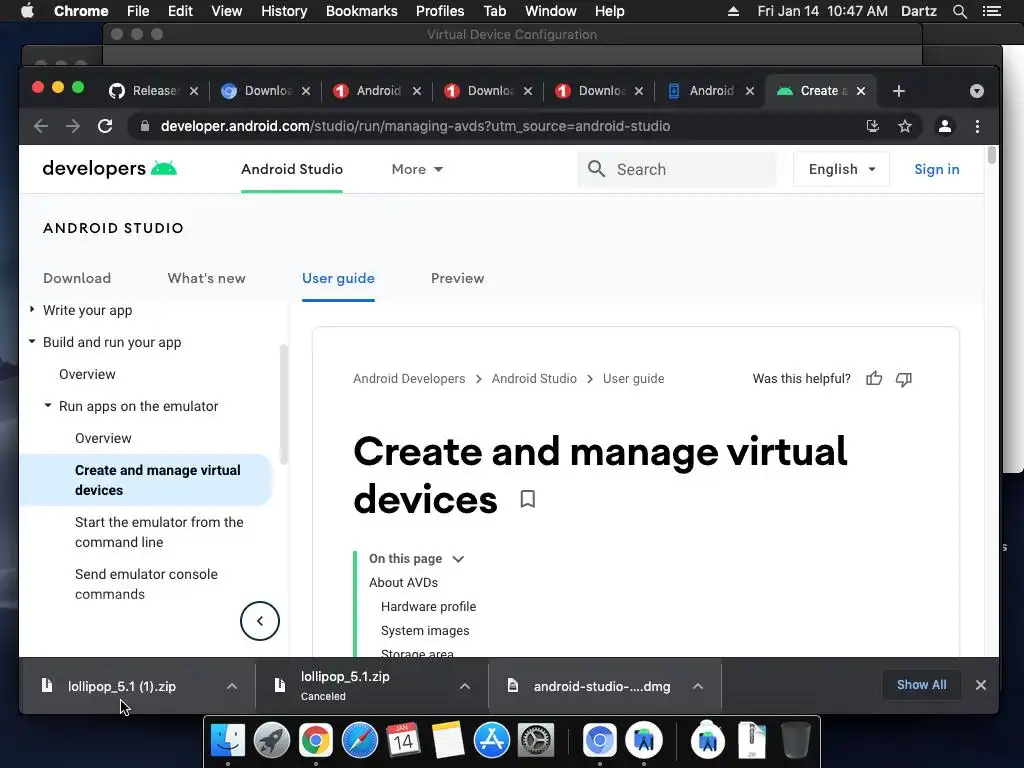The image size is (1024, 768).
Task: Open the Bookmarks menu in menu bar
Action: [x=362, y=11]
